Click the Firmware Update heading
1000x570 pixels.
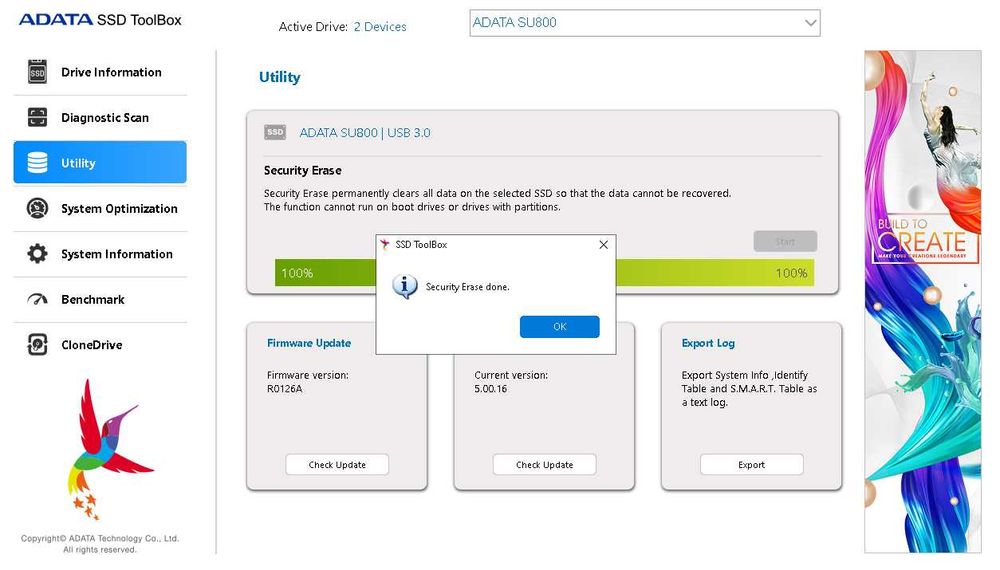point(309,343)
